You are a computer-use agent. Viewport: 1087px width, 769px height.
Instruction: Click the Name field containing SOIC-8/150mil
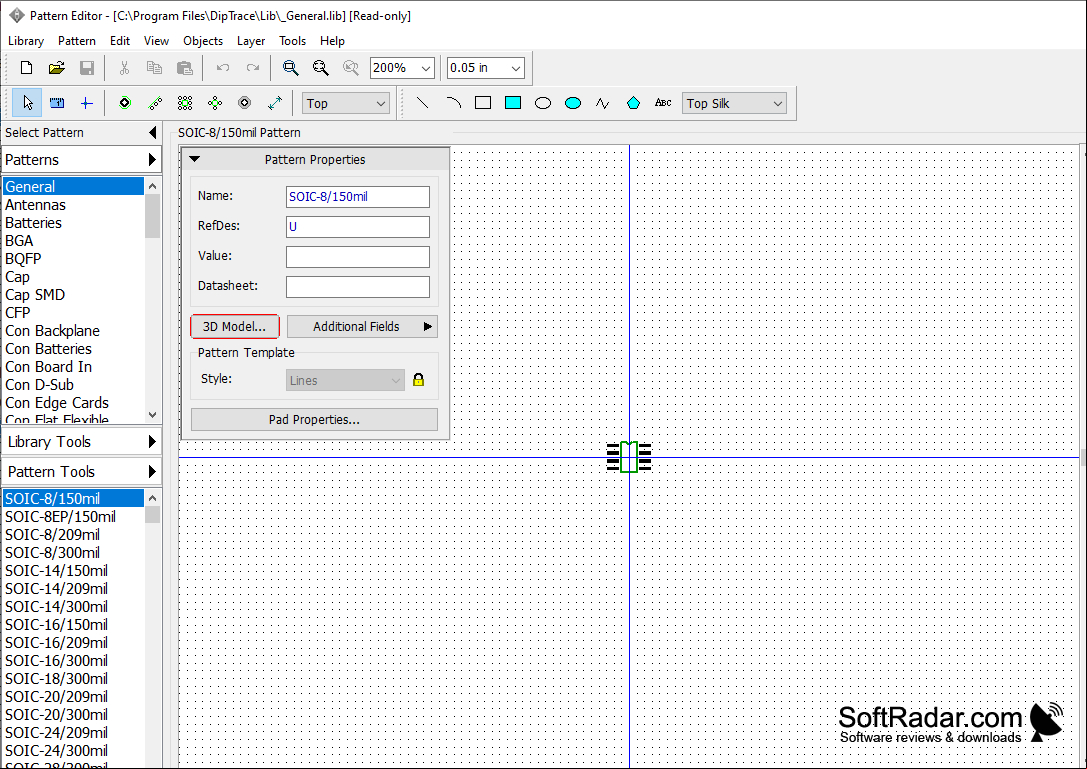click(358, 197)
